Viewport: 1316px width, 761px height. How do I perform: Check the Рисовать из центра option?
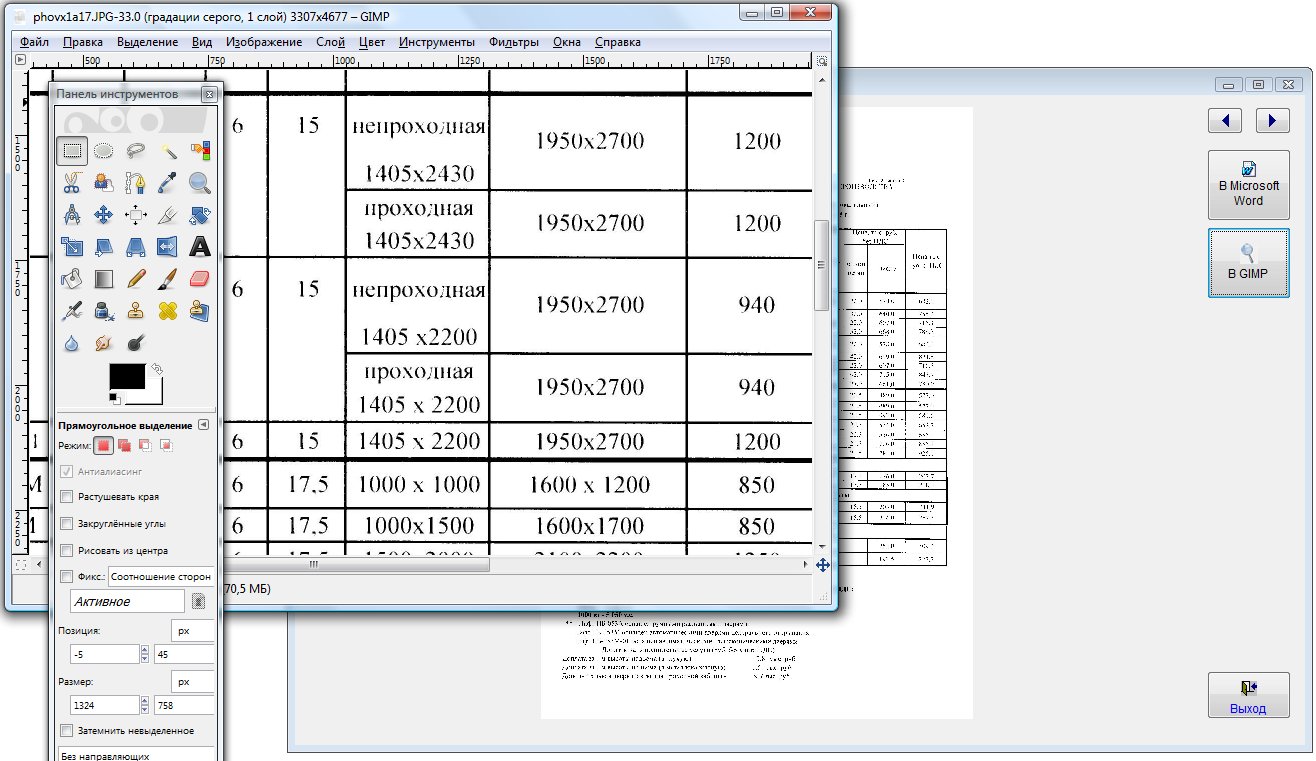click(67, 550)
